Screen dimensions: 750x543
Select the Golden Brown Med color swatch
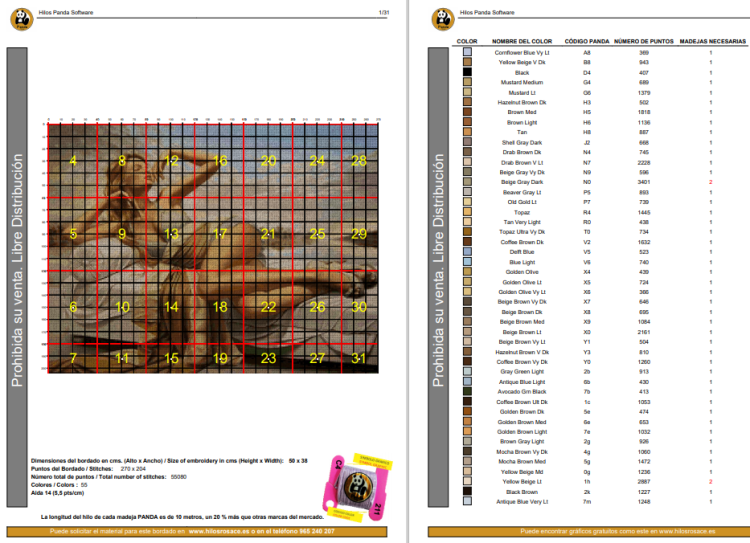pos(467,421)
